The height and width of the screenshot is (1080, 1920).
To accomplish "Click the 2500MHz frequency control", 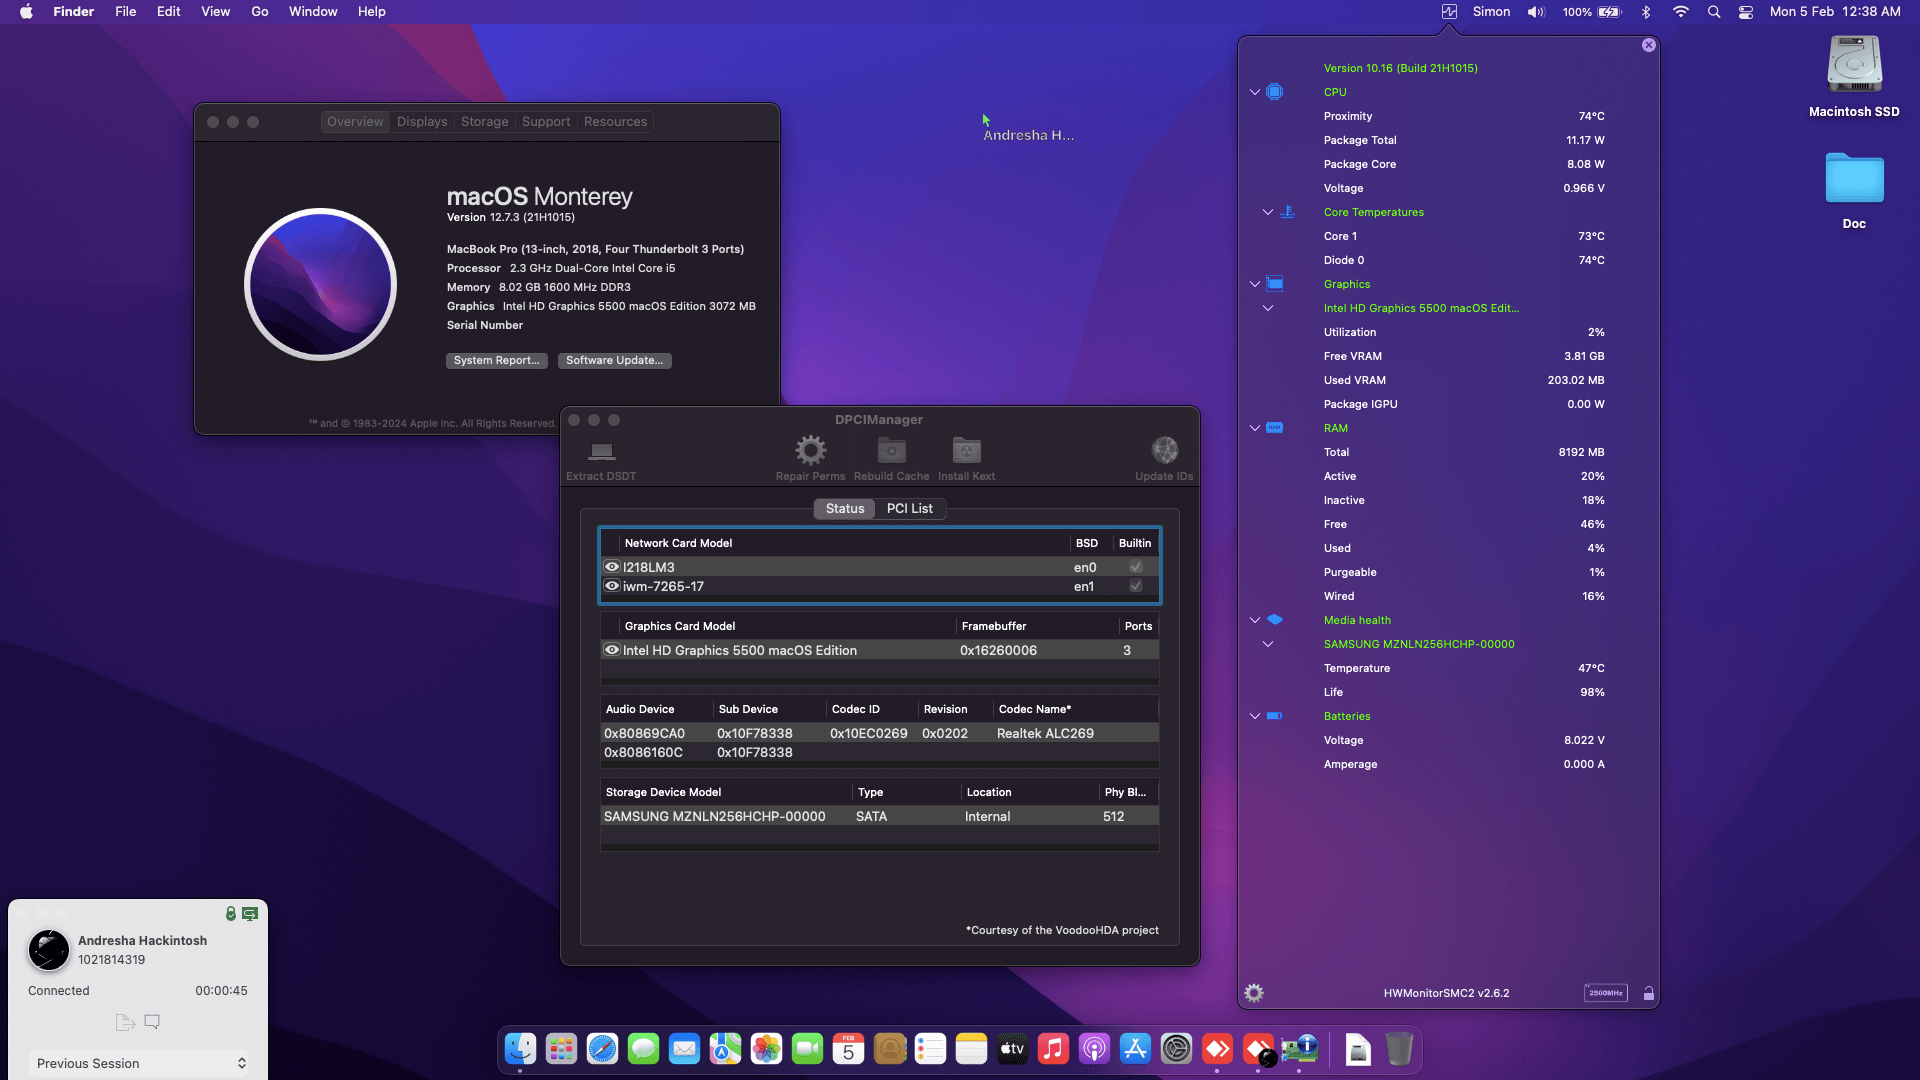I will (x=1606, y=992).
